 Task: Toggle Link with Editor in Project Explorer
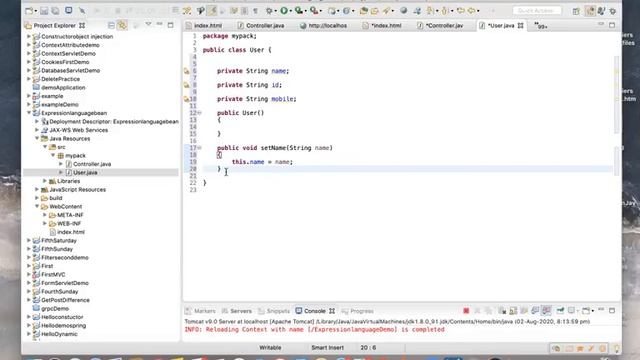pos(122,25)
